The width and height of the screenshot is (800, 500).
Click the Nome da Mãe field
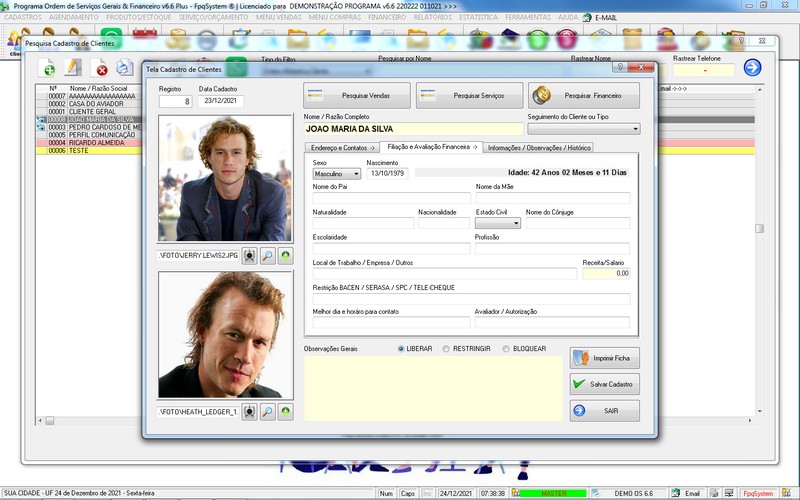click(553, 198)
